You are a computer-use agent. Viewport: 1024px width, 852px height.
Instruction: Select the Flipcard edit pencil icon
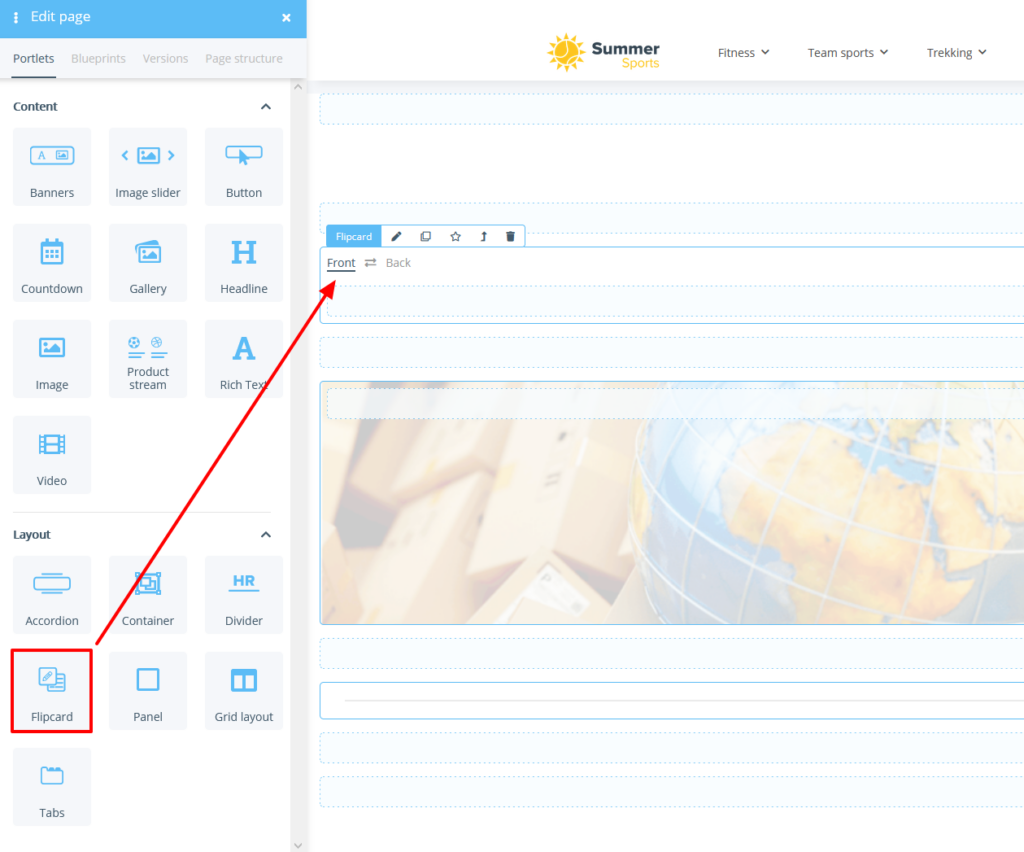click(397, 236)
